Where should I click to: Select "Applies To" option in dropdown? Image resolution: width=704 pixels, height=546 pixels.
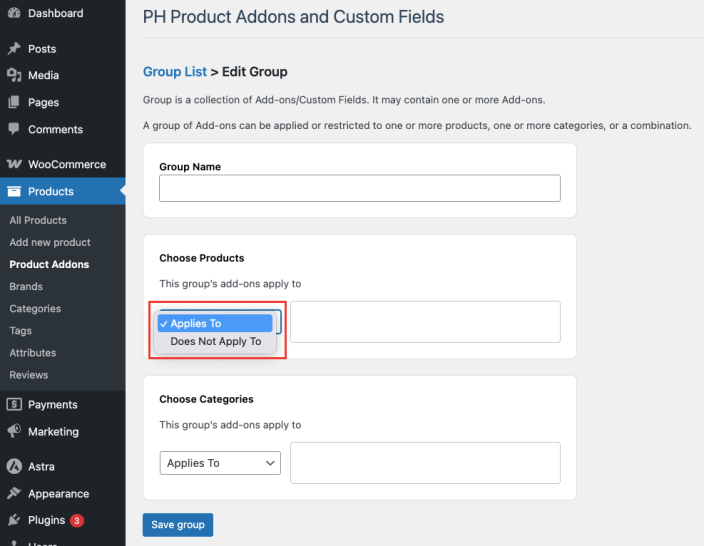[x=214, y=323]
